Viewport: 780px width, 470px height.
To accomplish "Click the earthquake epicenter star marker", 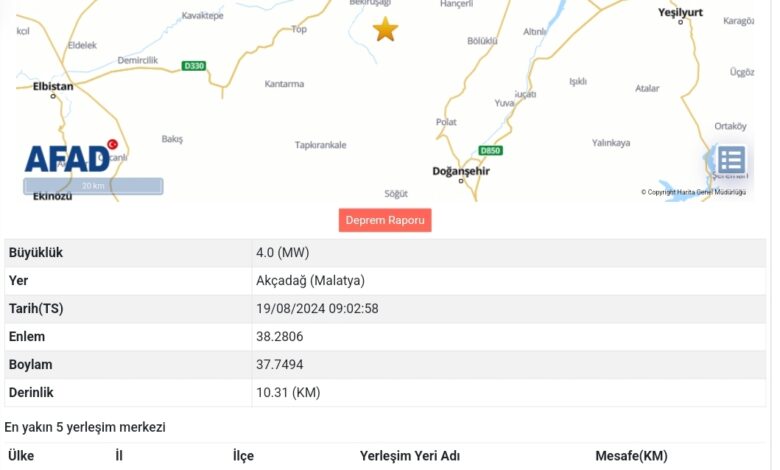I will point(385,29).
